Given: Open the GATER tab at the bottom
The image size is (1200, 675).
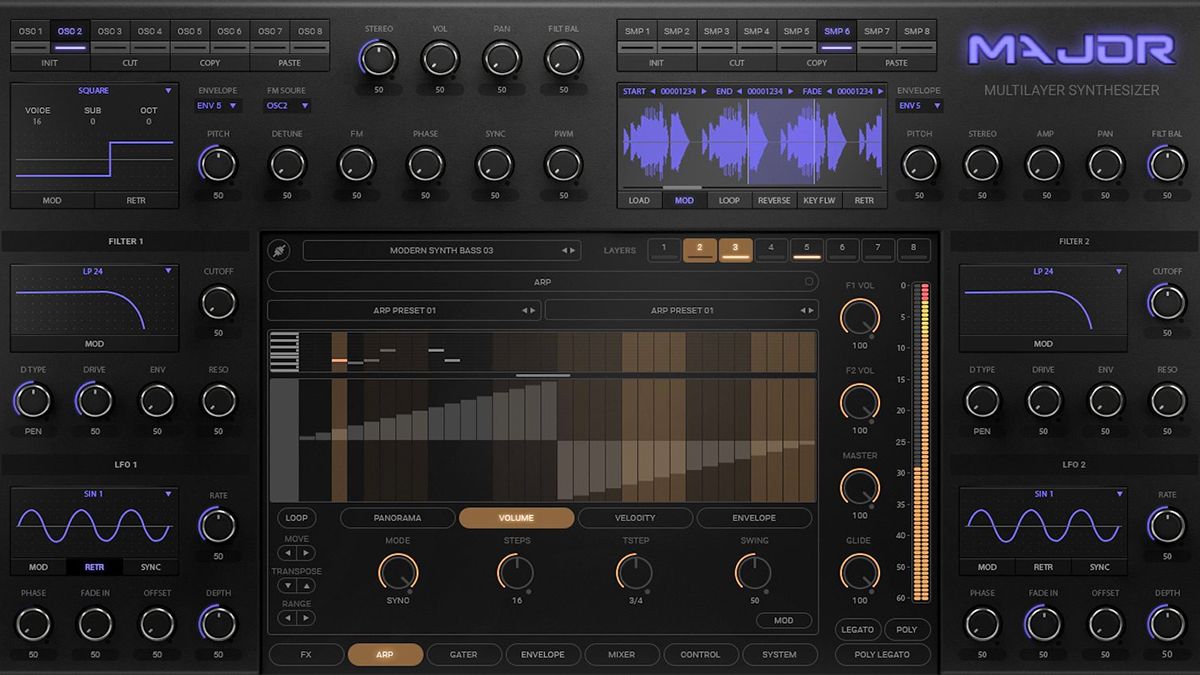Looking at the screenshot, I should point(465,655).
